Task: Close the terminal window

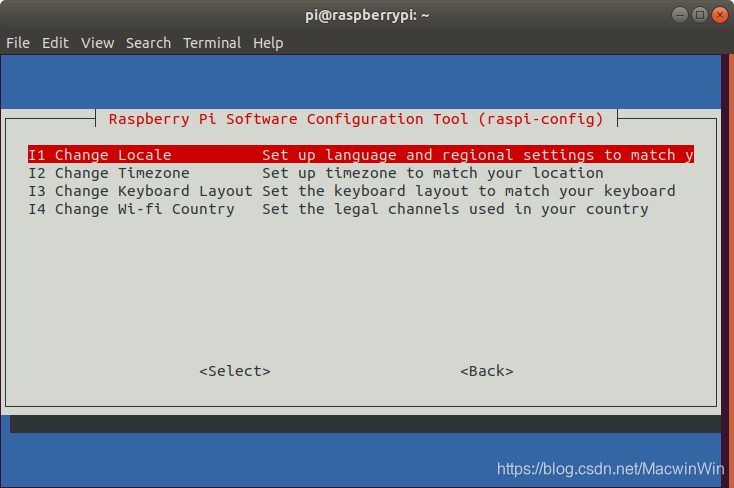Action: pos(720,15)
